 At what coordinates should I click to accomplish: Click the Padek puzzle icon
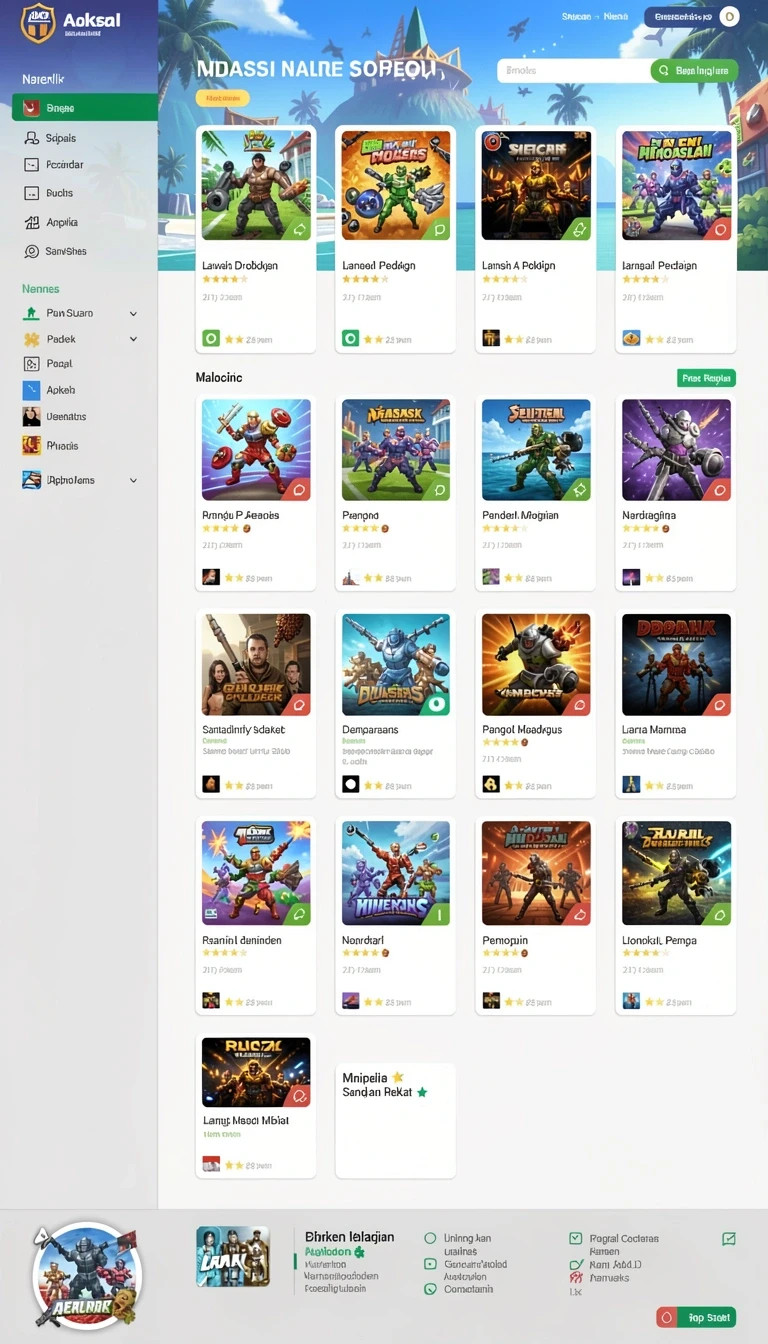click(x=31, y=339)
